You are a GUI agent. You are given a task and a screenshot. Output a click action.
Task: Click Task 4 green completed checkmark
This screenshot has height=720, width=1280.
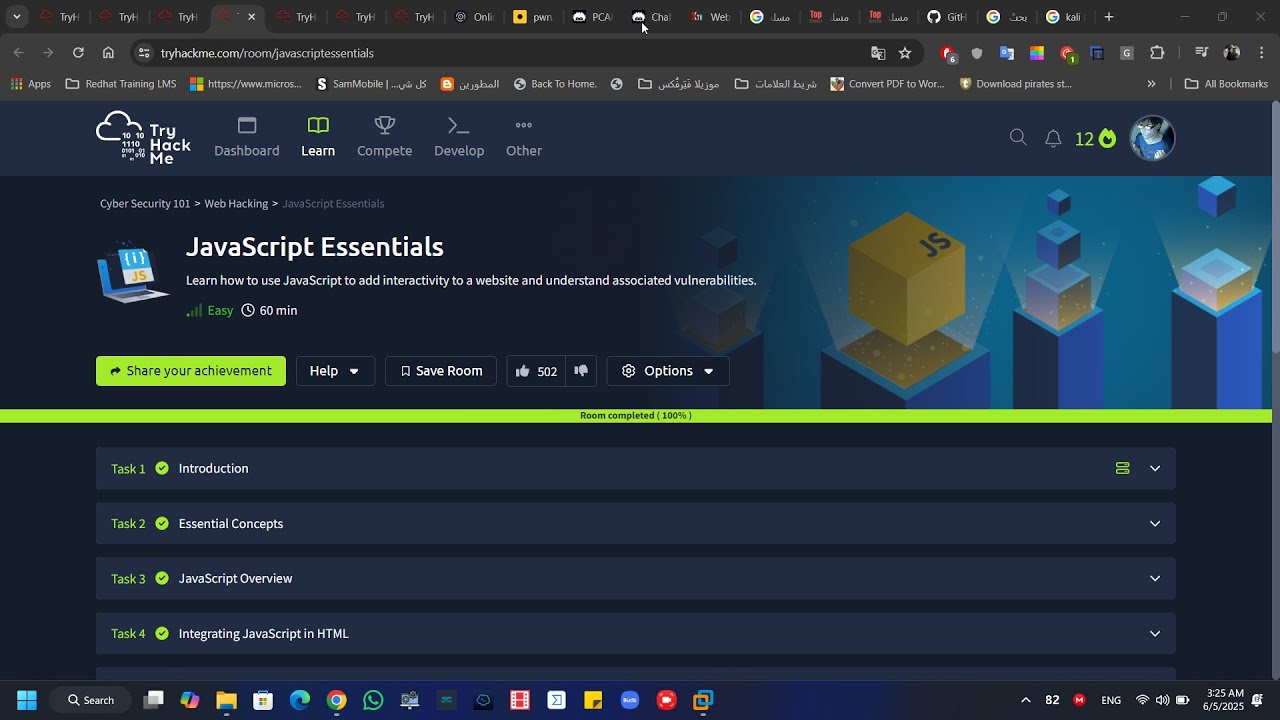point(162,634)
